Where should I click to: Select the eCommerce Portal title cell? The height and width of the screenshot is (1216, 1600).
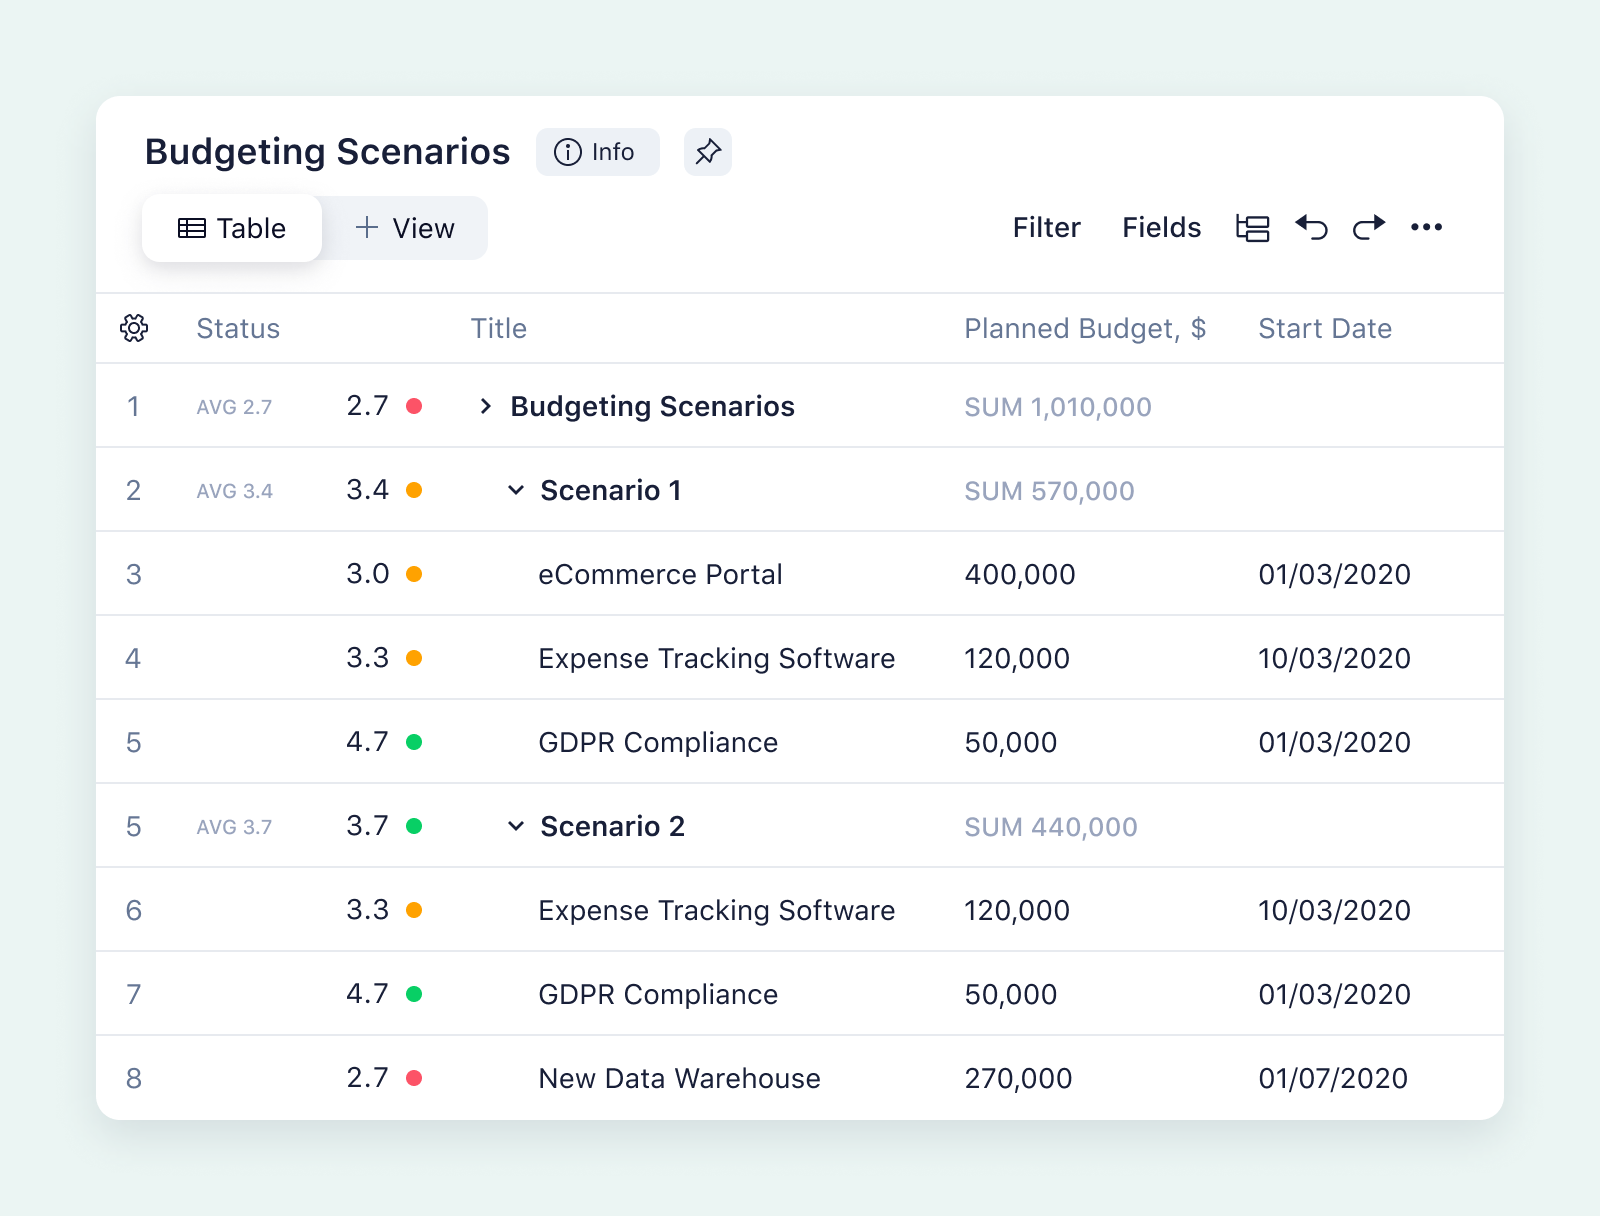[x=660, y=574]
